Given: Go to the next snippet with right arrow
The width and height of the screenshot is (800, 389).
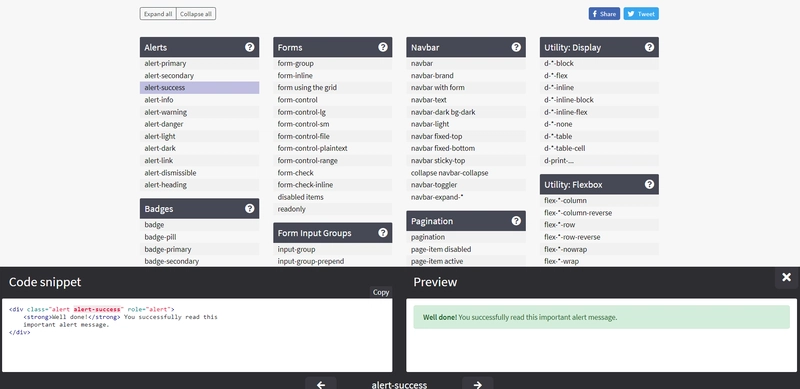Looking at the screenshot, I should (478, 384).
